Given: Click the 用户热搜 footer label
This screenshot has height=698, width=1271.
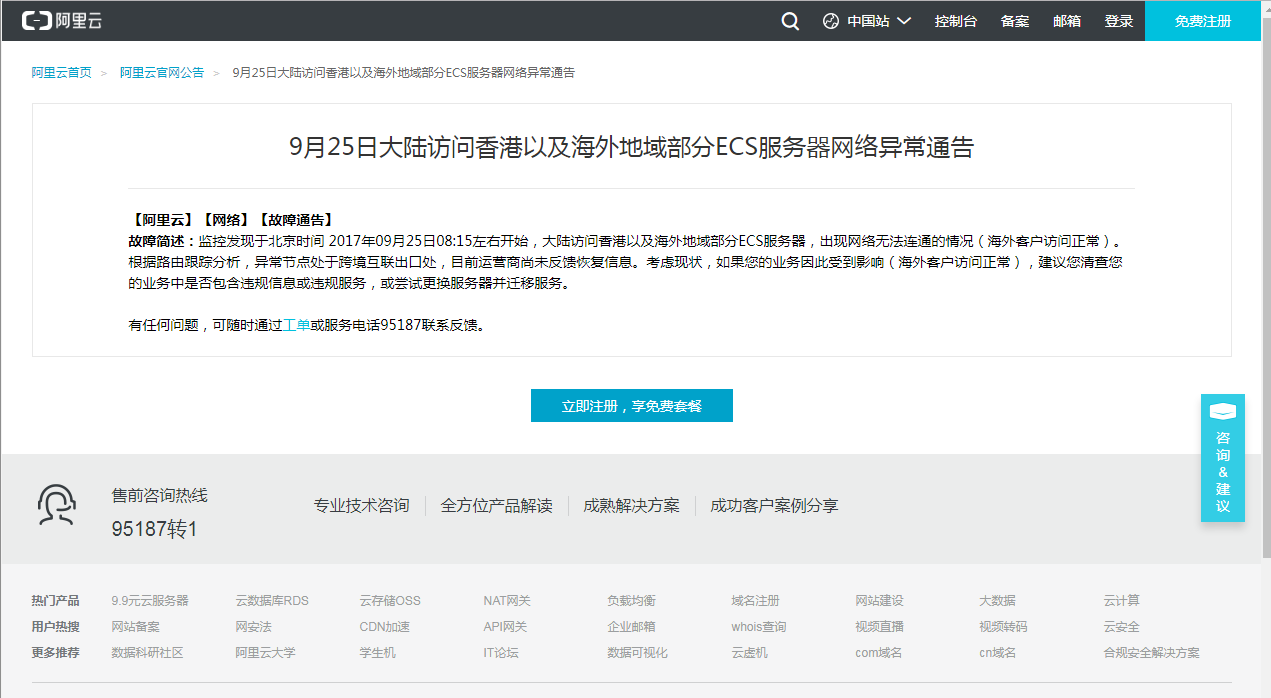Looking at the screenshot, I should pyautogui.click(x=55, y=627).
